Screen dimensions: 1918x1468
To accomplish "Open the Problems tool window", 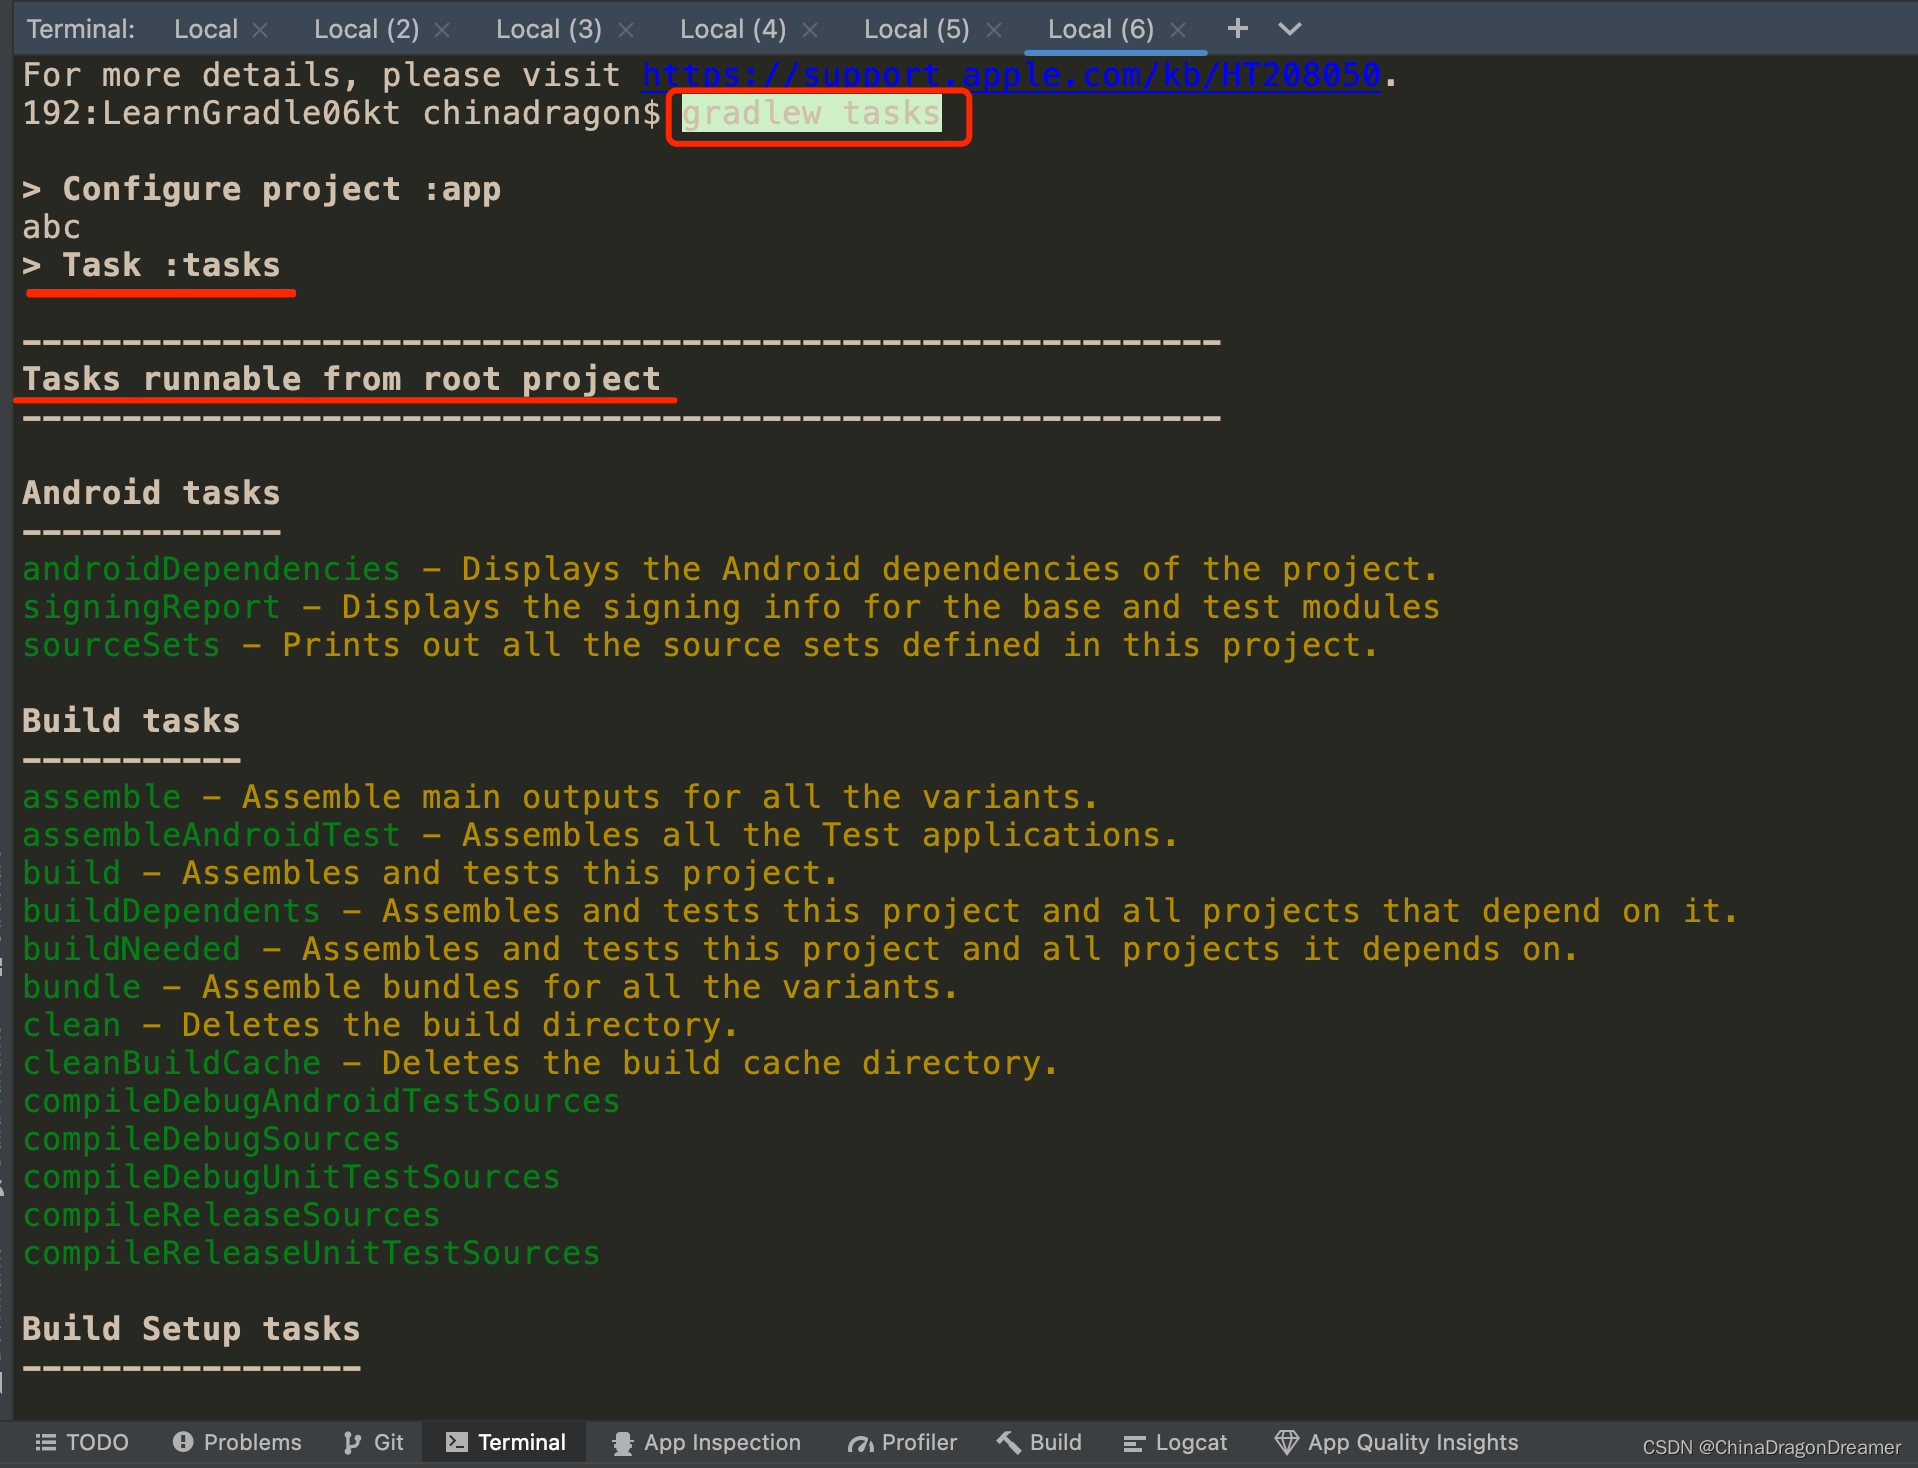I will pos(237,1442).
